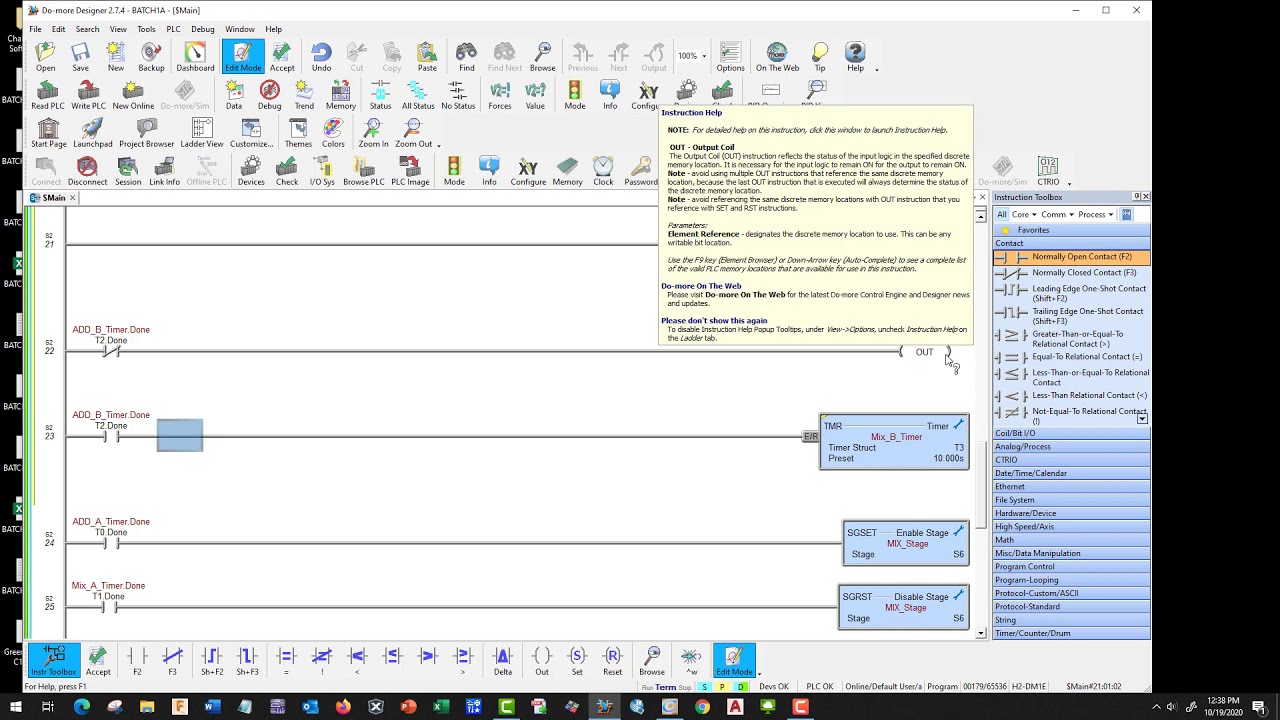The height and width of the screenshot is (720, 1280).
Task: Open the Clock settings icon
Action: click(x=603, y=172)
